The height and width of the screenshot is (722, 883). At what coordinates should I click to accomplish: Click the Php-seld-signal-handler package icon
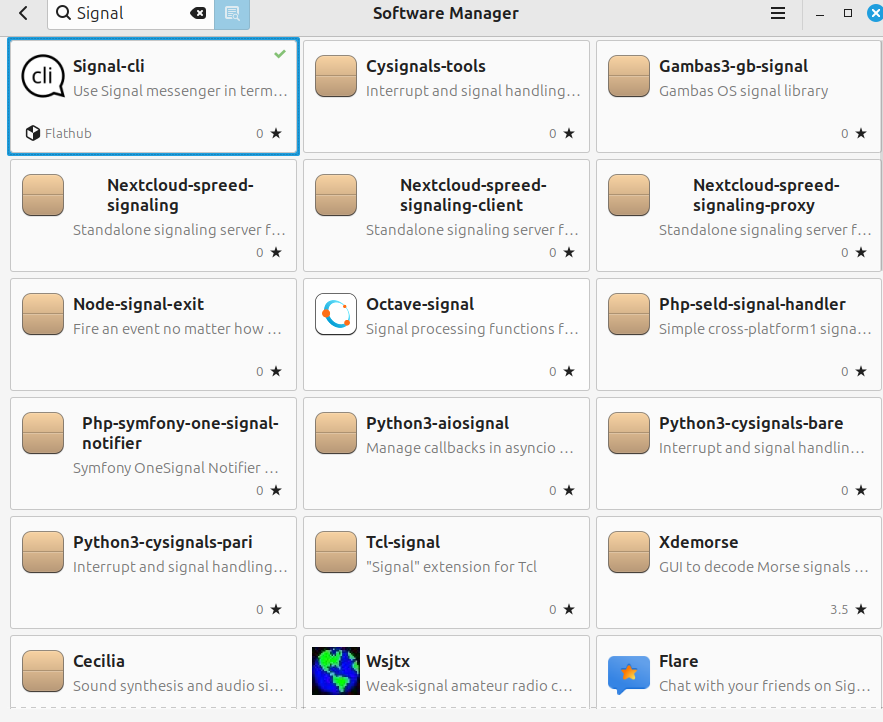click(629, 314)
